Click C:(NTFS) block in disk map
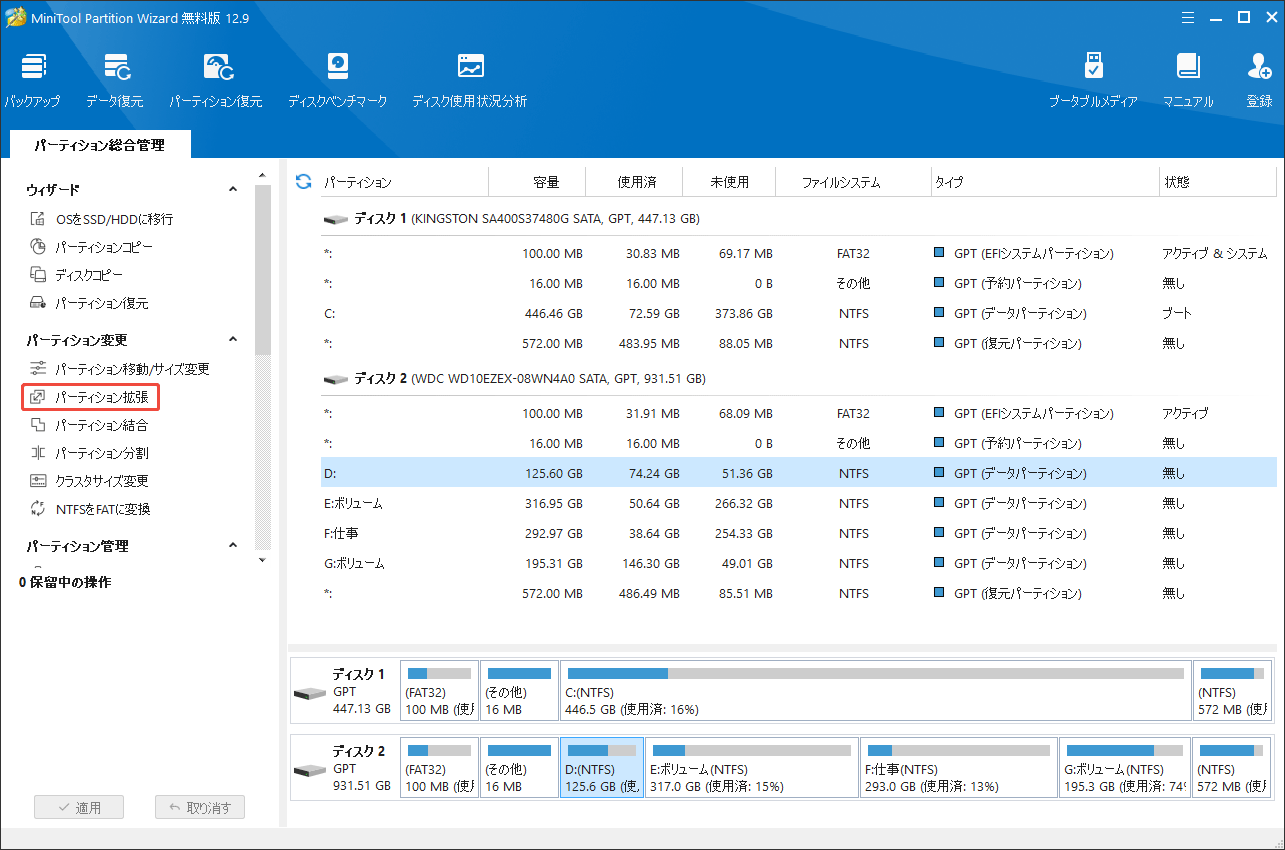The image size is (1285, 850). pos(876,691)
